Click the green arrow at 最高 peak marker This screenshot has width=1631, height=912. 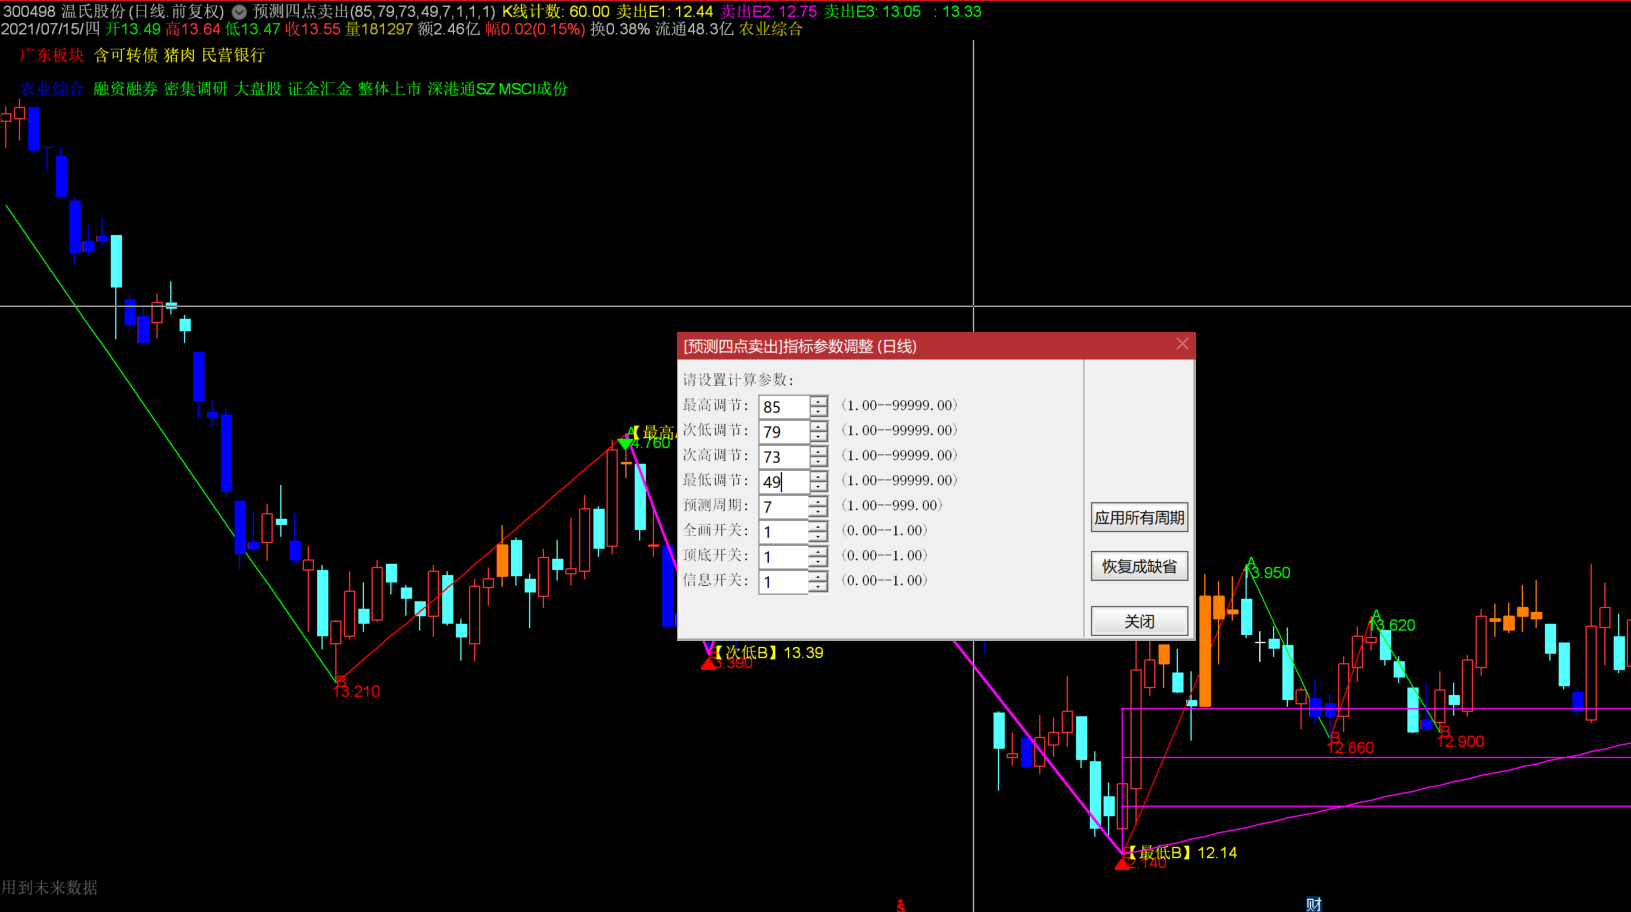coord(625,443)
